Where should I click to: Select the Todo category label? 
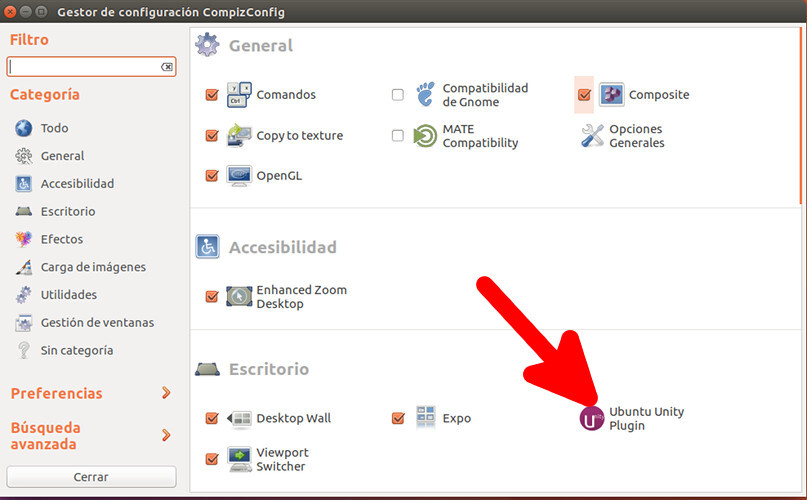click(55, 128)
